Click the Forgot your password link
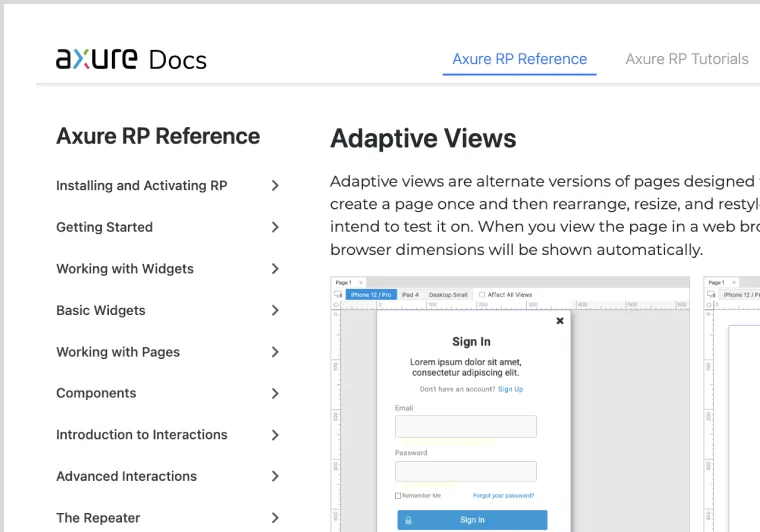Screen dimensions: 760x532 (x=503, y=496)
